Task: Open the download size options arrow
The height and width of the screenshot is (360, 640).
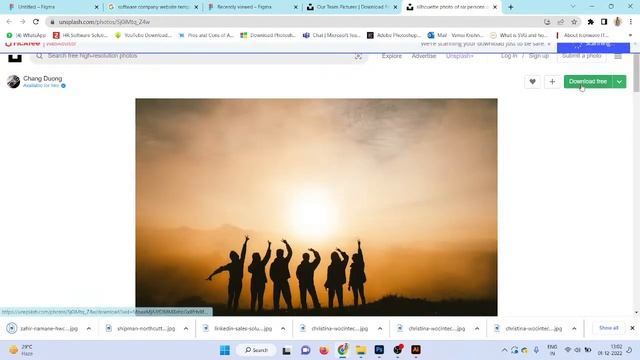Action: click(x=619, y=82)
